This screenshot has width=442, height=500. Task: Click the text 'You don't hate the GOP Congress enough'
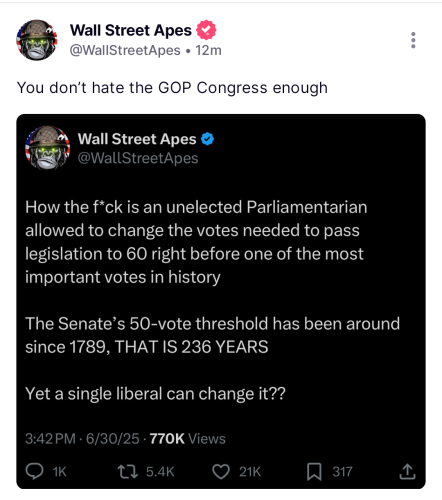172,88
